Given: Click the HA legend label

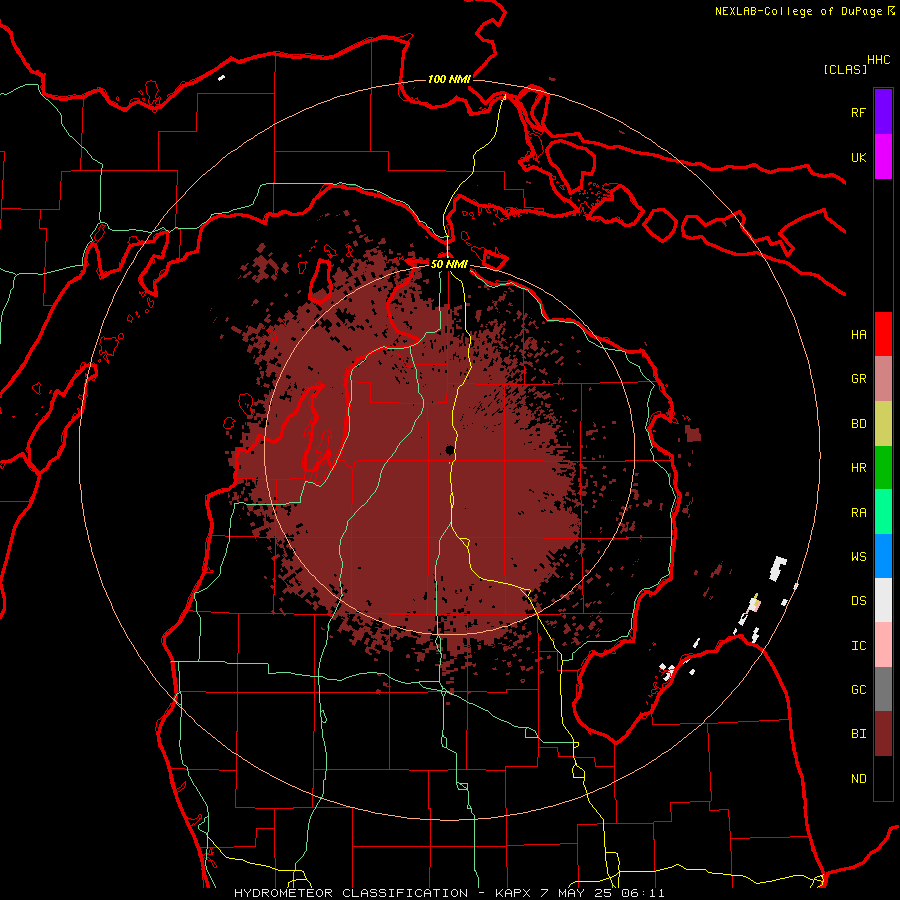Looking at the screenshot, I should [x=858, y=334].
